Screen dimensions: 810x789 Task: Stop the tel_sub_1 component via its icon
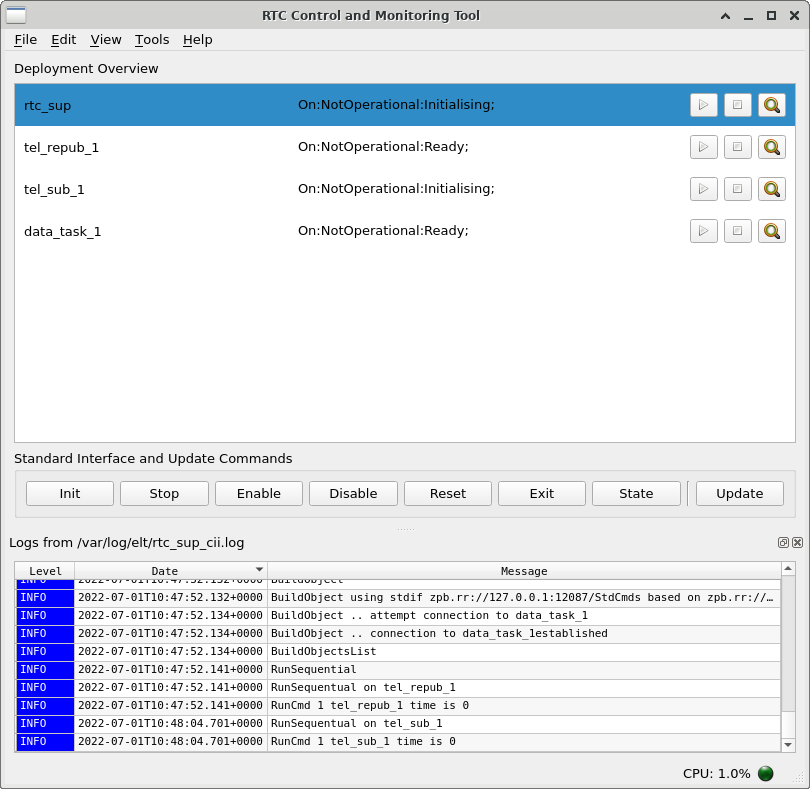click(x=737, y=189)
